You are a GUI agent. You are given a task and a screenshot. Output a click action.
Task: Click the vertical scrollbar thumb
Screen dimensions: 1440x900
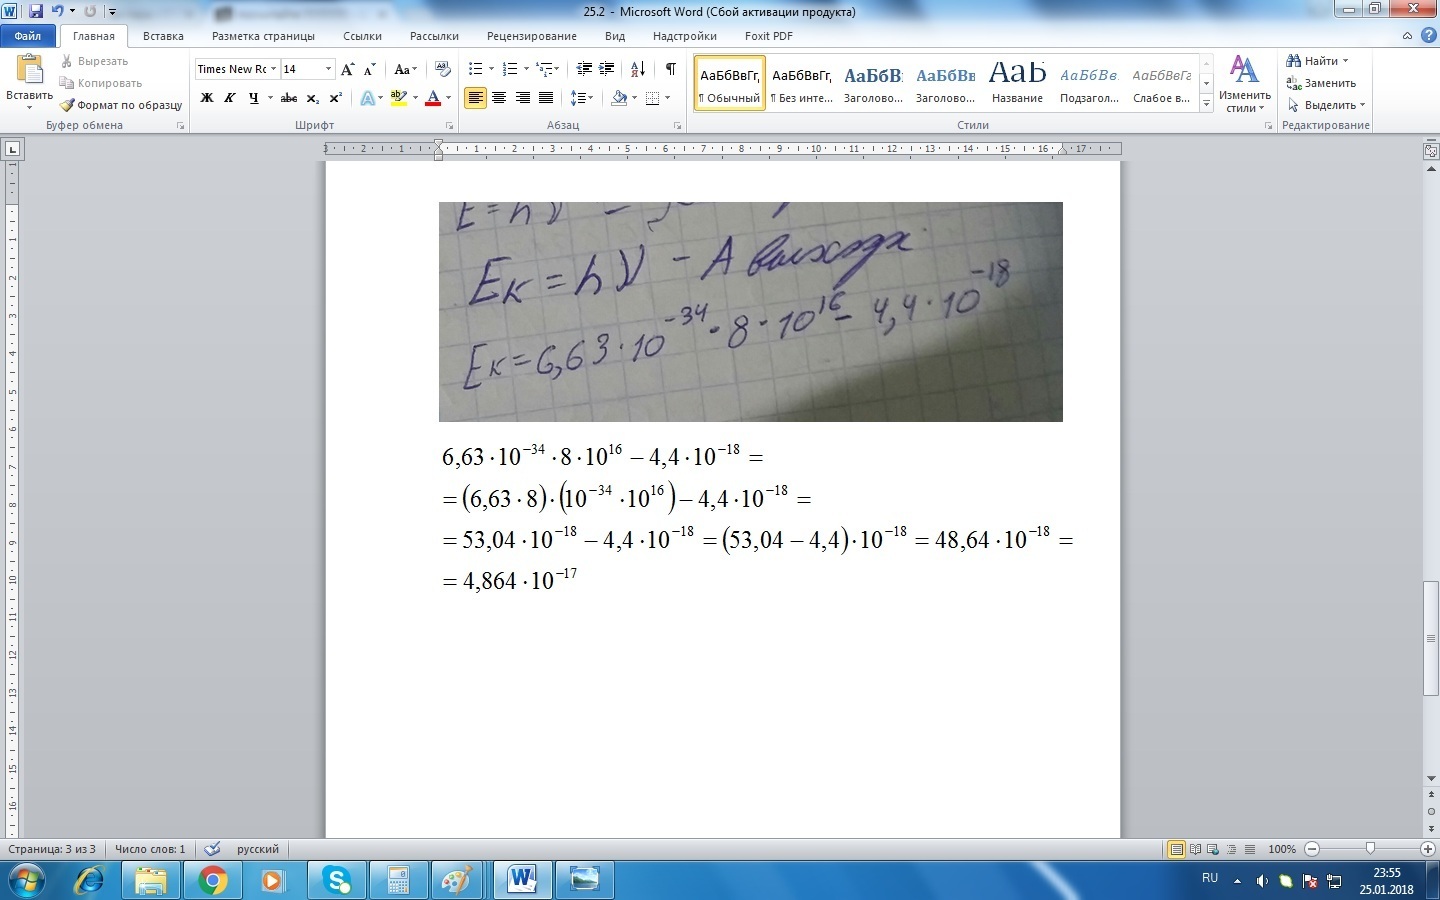click(1431, 638)
